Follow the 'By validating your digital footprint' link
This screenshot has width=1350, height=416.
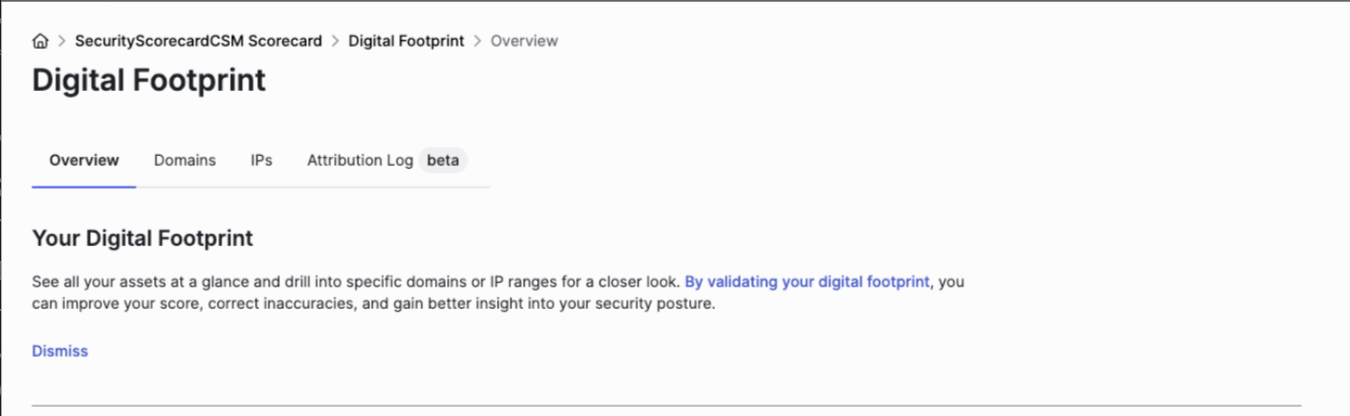(x=808, y=282)
